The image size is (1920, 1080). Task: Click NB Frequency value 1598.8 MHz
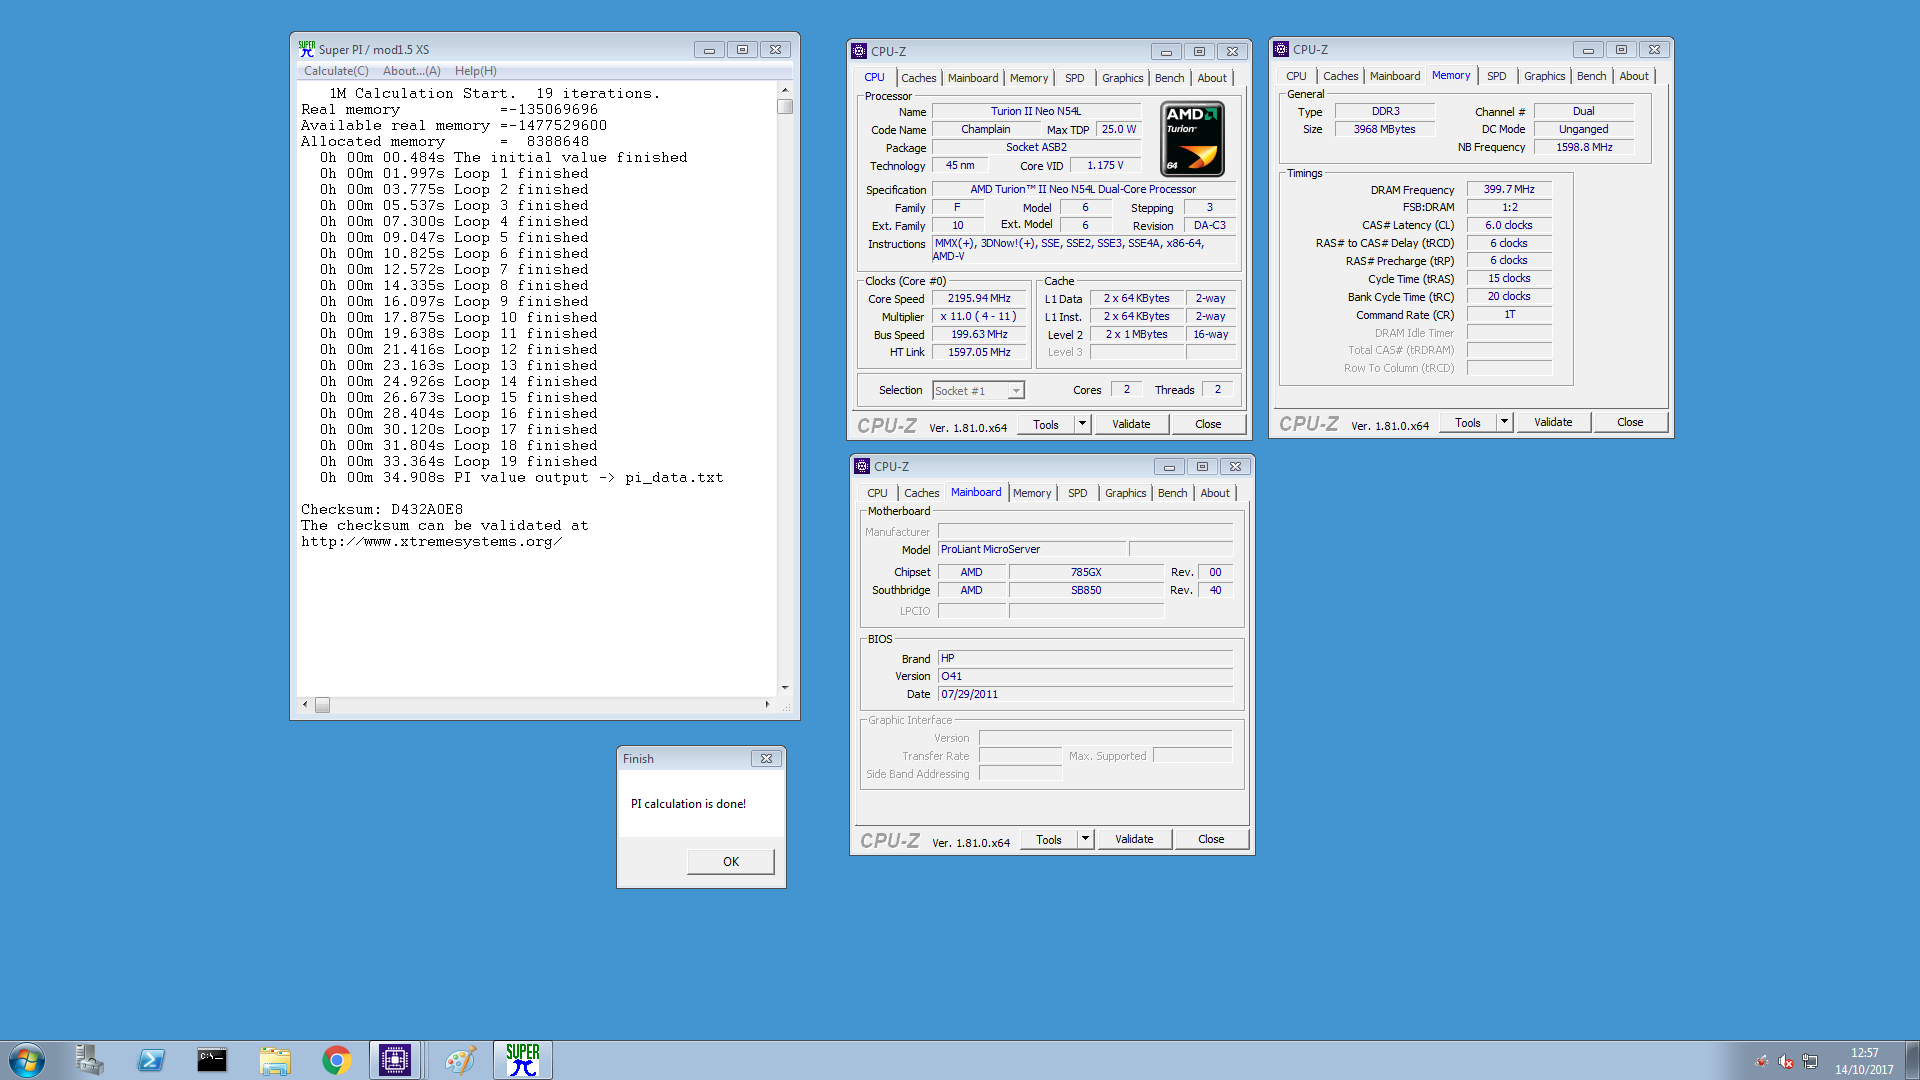coord(1583,148)
